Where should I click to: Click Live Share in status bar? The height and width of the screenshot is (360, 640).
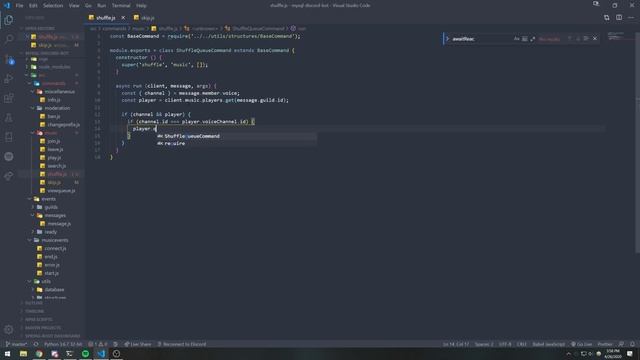138,344
